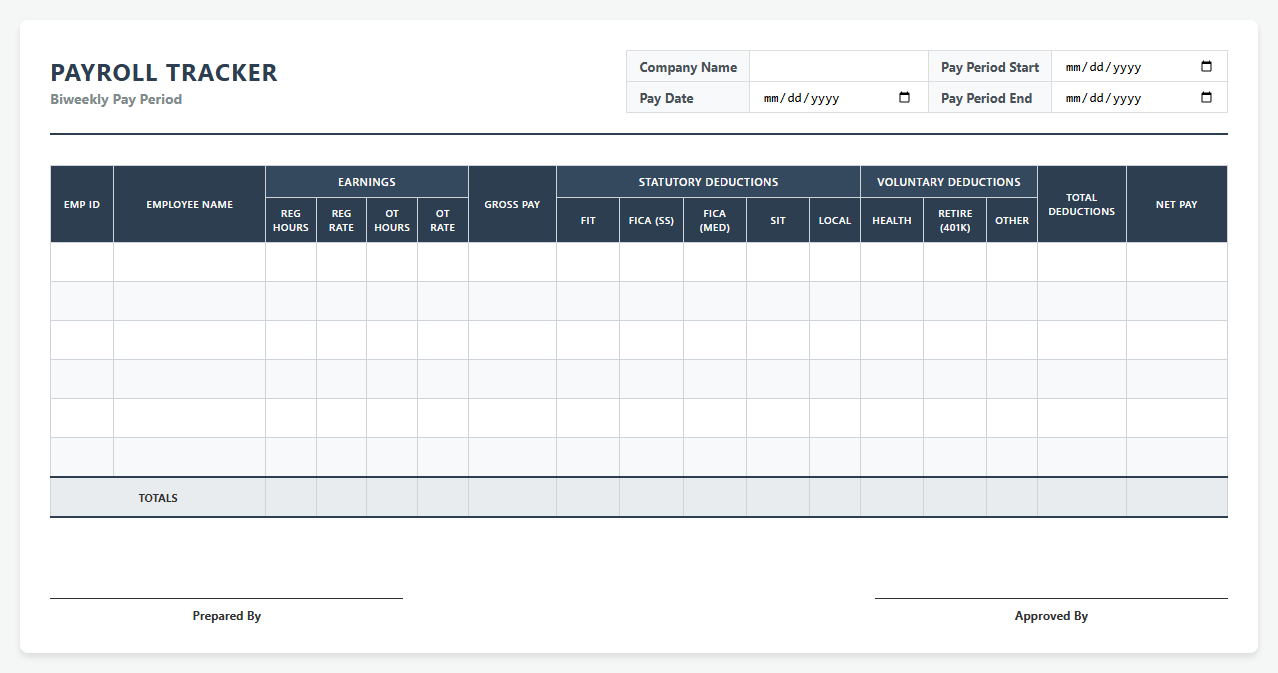Viewport: 1278px width, 673px height.
Task: Click the Pay Period End label
Action: pos(986,98)
